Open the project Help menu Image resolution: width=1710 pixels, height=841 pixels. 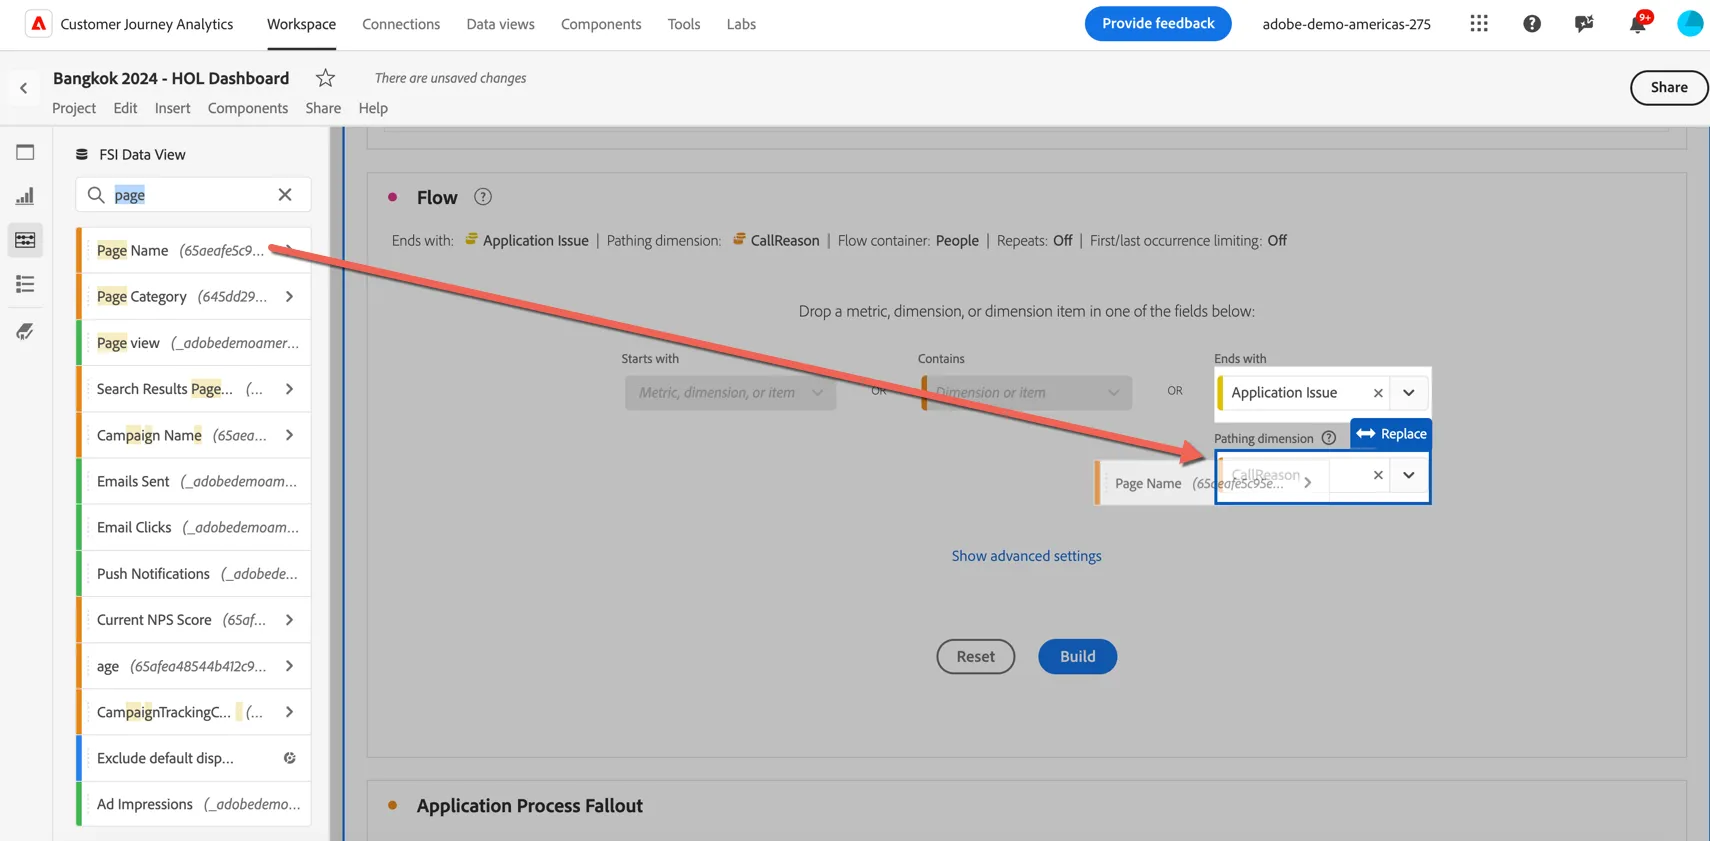click(373, 108)
